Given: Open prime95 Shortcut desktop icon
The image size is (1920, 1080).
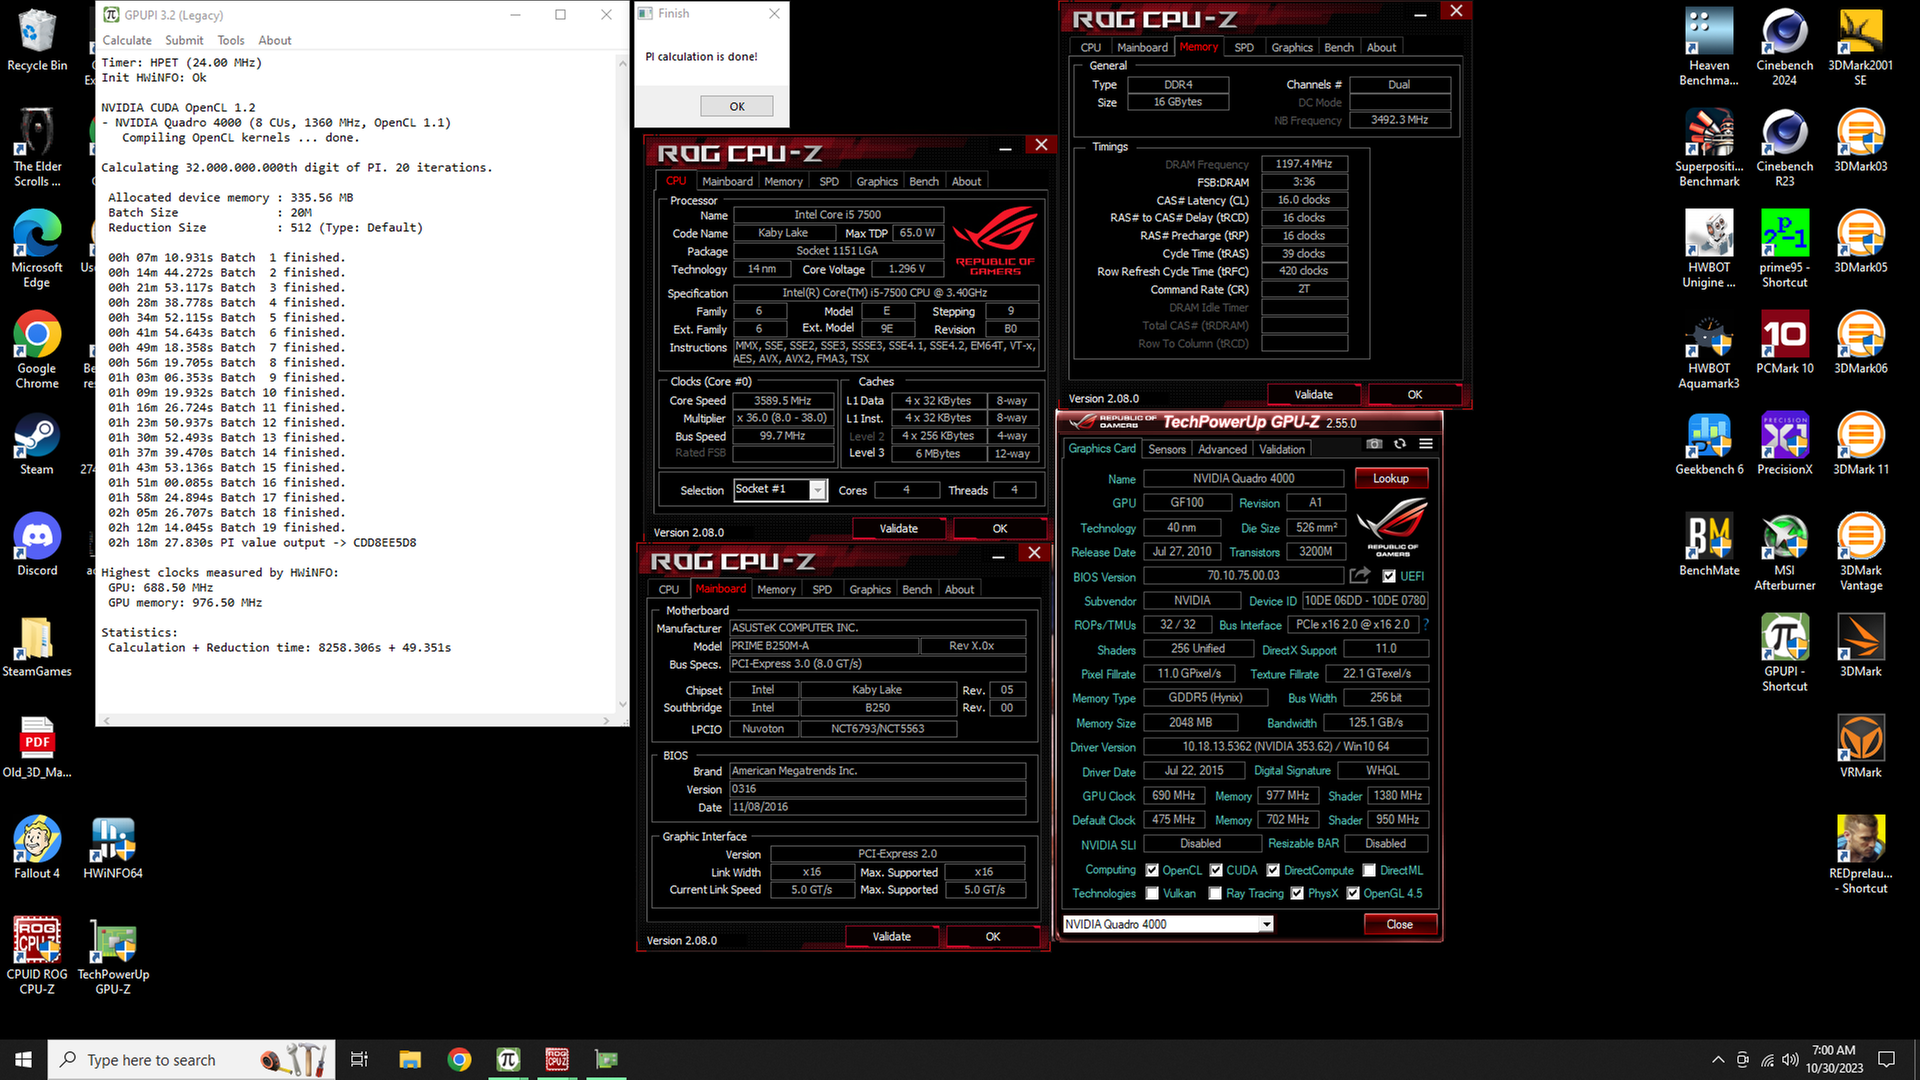Looking at the screenshot, I should (x=1785, y=249).
